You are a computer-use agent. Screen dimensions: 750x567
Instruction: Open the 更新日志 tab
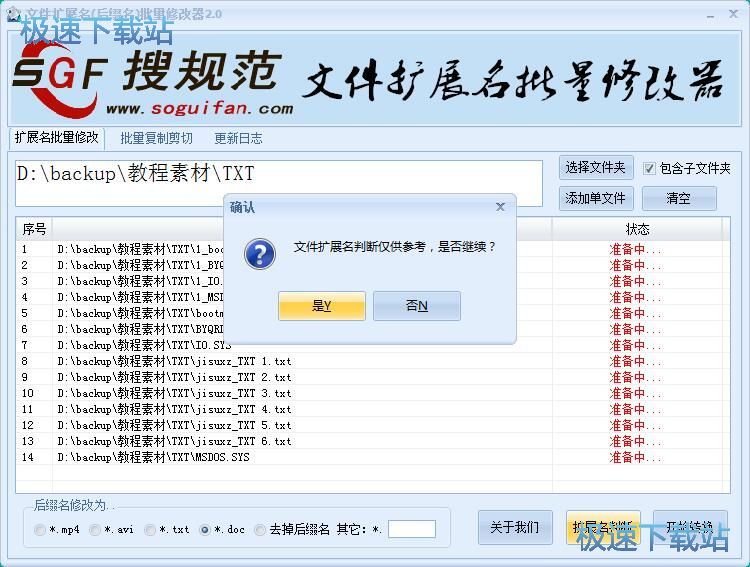[x=238, y=138]
